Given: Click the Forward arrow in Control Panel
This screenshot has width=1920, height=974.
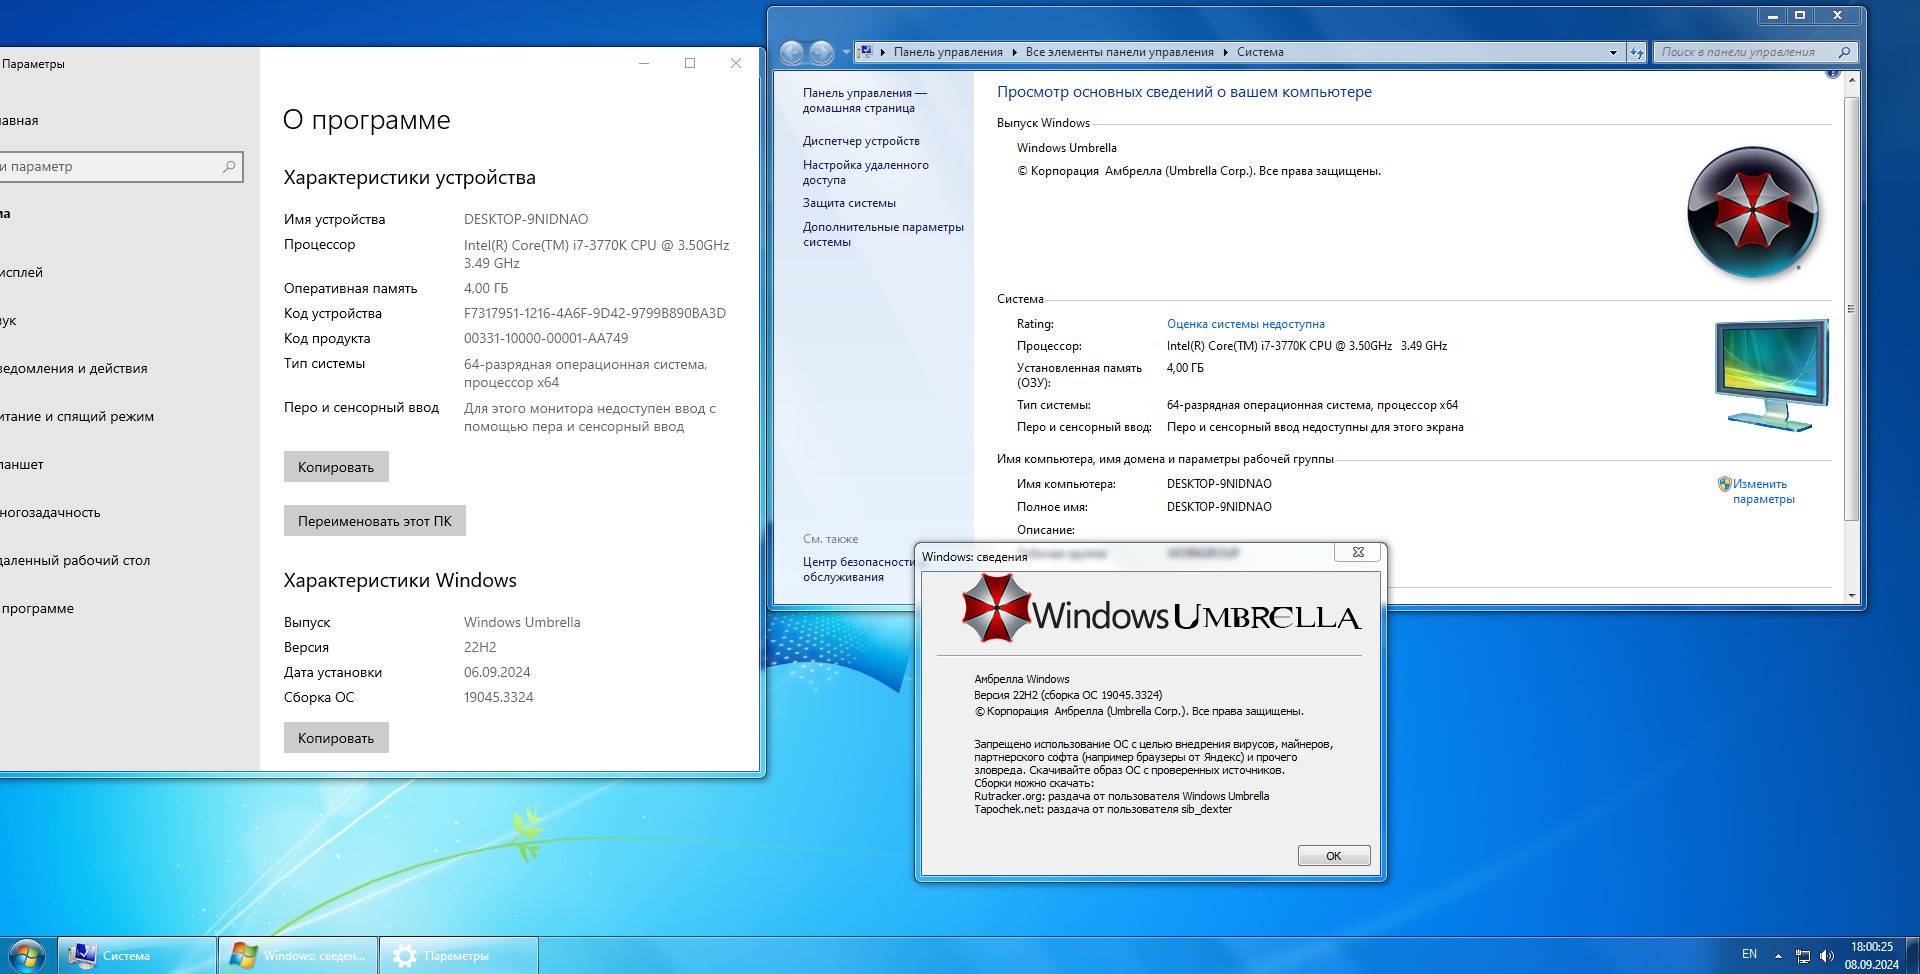Looking at the screenshot, I should [x=821, y=52].
